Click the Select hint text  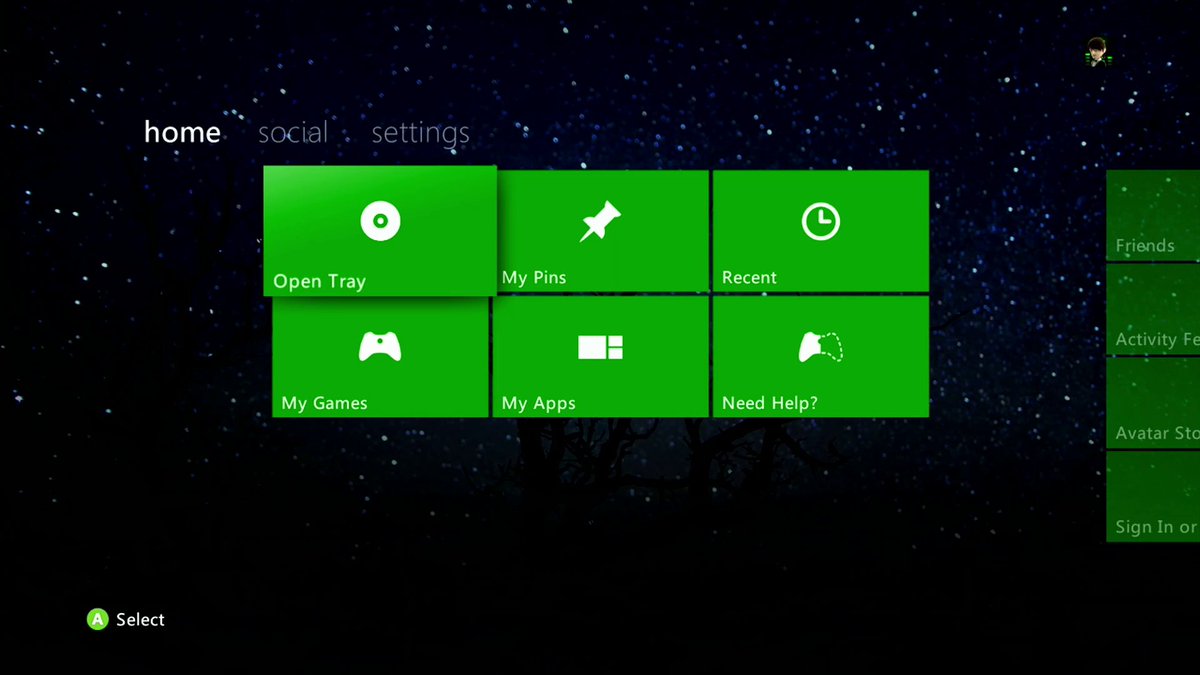[x=140, y=620]
